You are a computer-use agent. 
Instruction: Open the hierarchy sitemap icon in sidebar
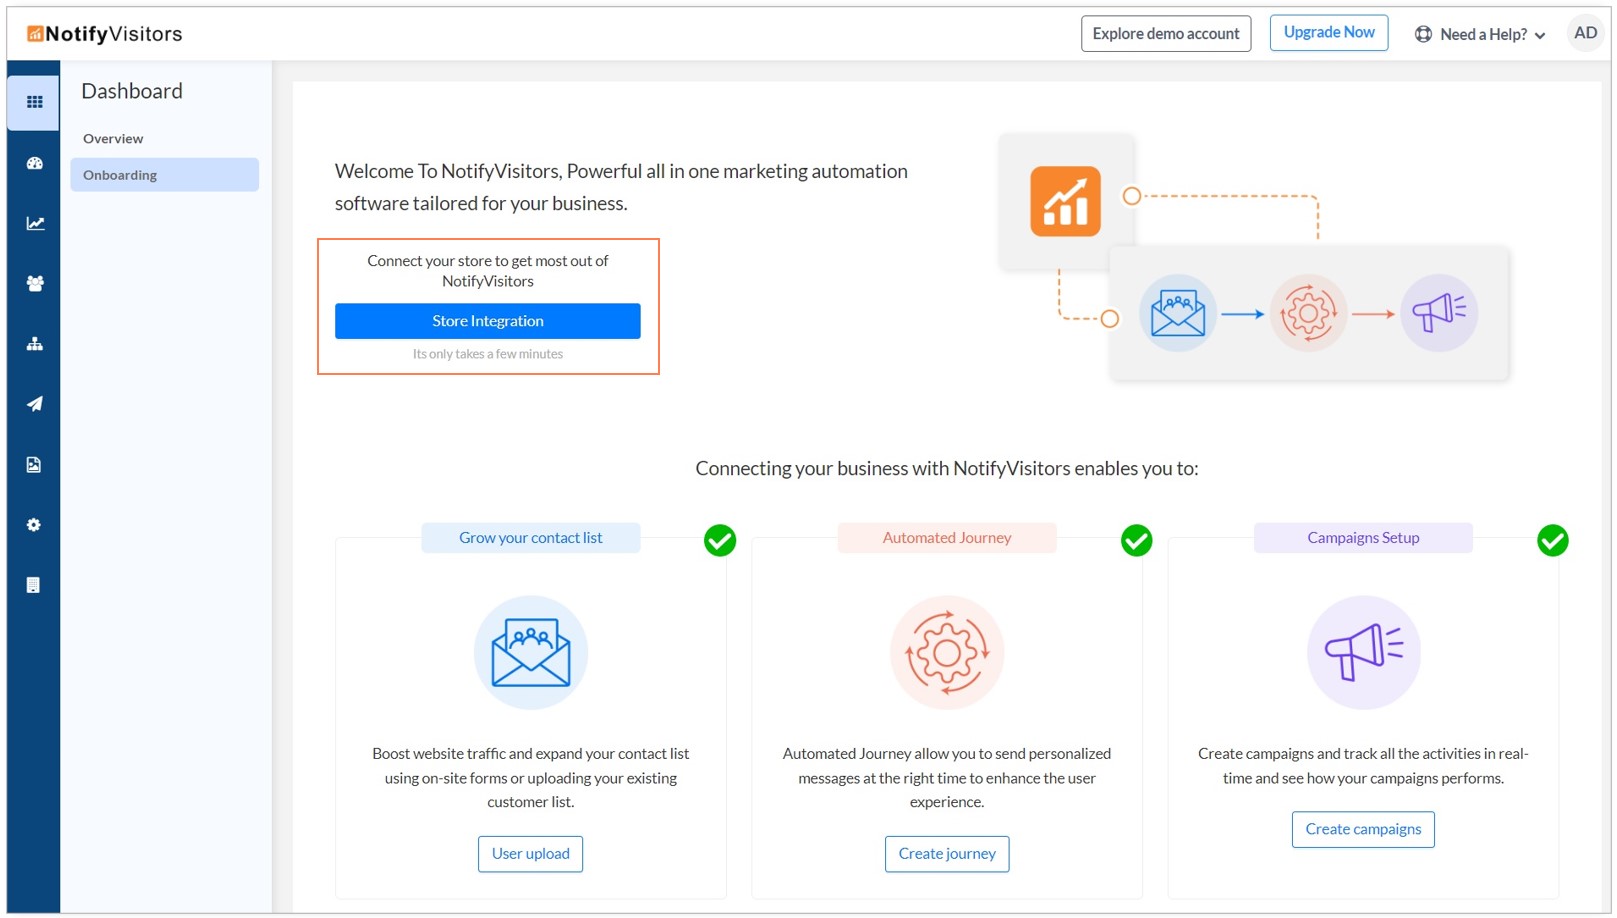(x=34, y=344)
